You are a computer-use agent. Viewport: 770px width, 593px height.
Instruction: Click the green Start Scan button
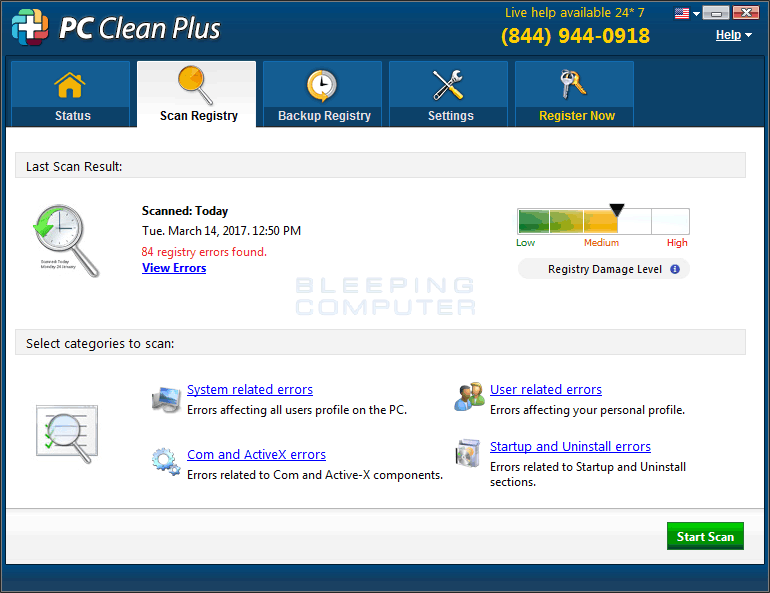click(x=705, y=536)
